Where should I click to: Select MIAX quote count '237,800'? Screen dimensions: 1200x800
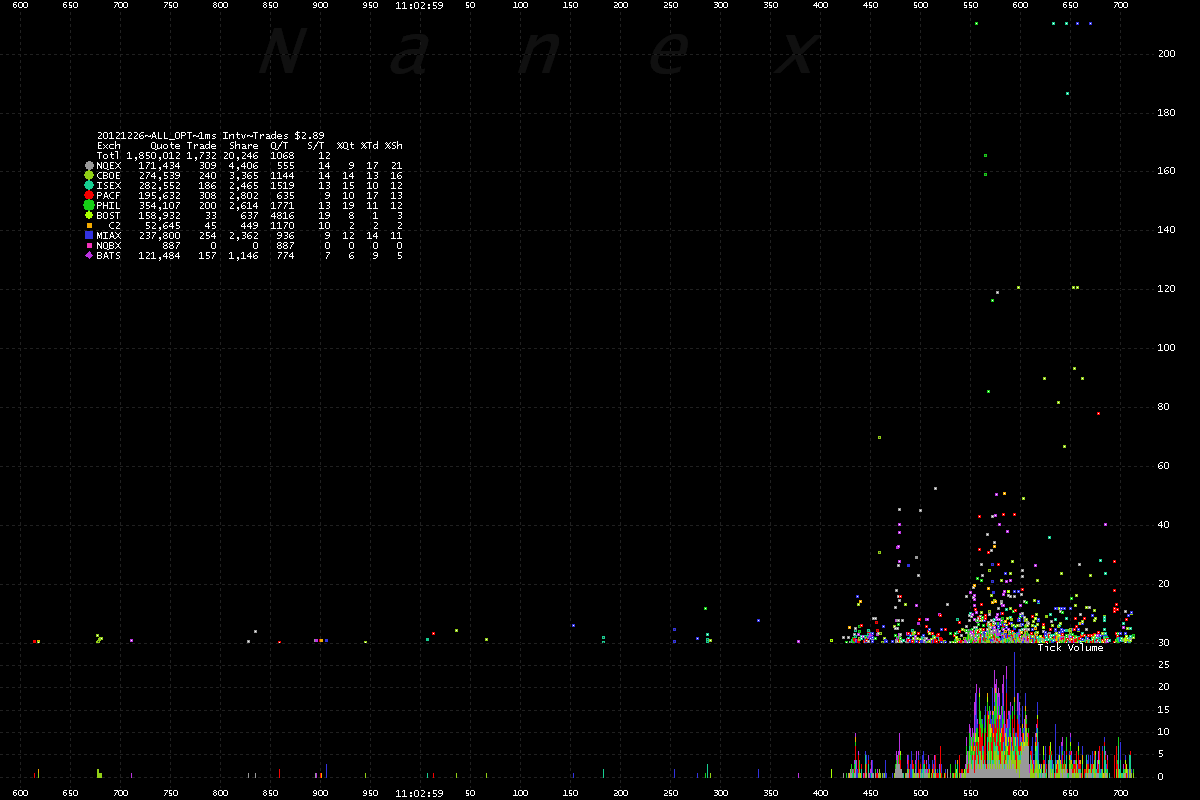point(159,235)
